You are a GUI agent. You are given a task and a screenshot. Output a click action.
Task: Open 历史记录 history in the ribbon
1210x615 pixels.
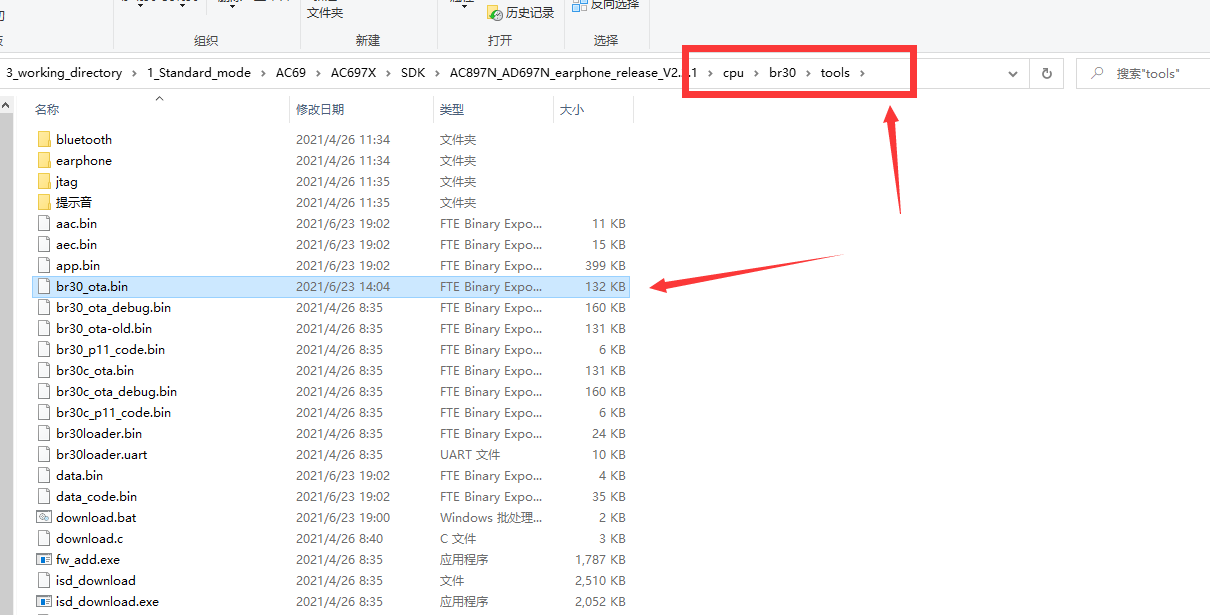coord(520,12)
